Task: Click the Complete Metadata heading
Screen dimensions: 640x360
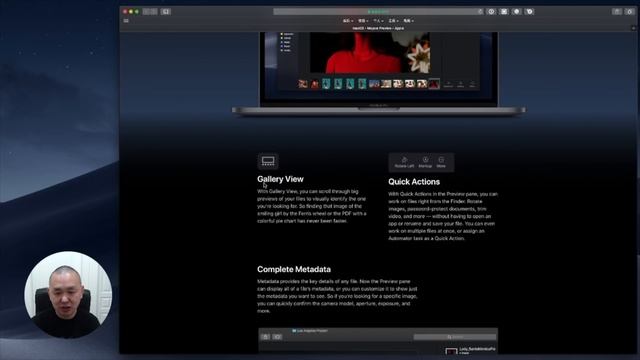Action: pos(294,269)
